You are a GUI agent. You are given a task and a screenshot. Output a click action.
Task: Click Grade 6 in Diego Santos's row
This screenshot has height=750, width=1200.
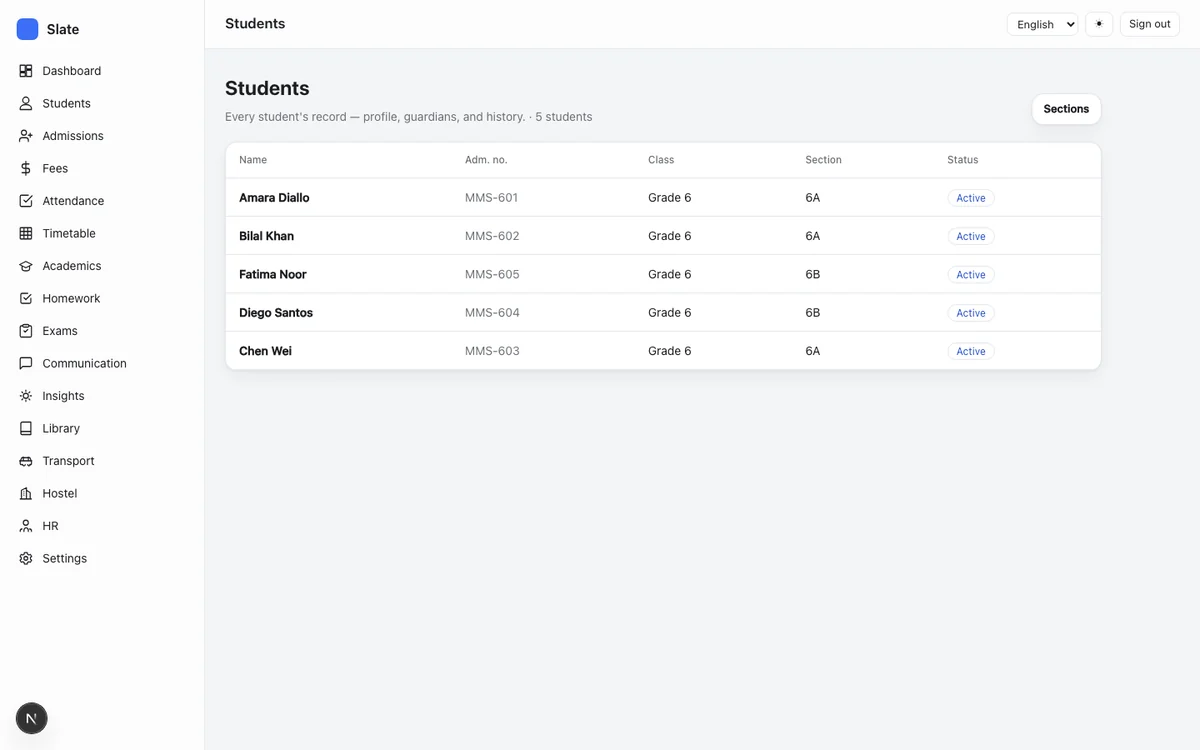[669, 313]
